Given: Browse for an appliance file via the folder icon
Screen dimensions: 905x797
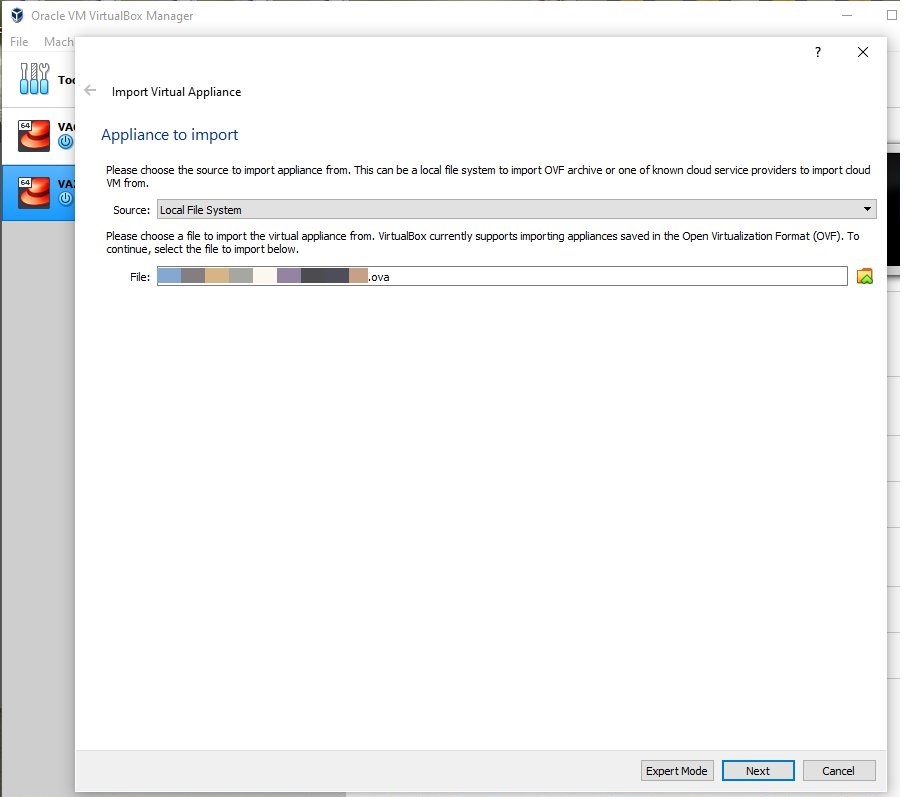Looking at the screenshot, I should 865,277.
